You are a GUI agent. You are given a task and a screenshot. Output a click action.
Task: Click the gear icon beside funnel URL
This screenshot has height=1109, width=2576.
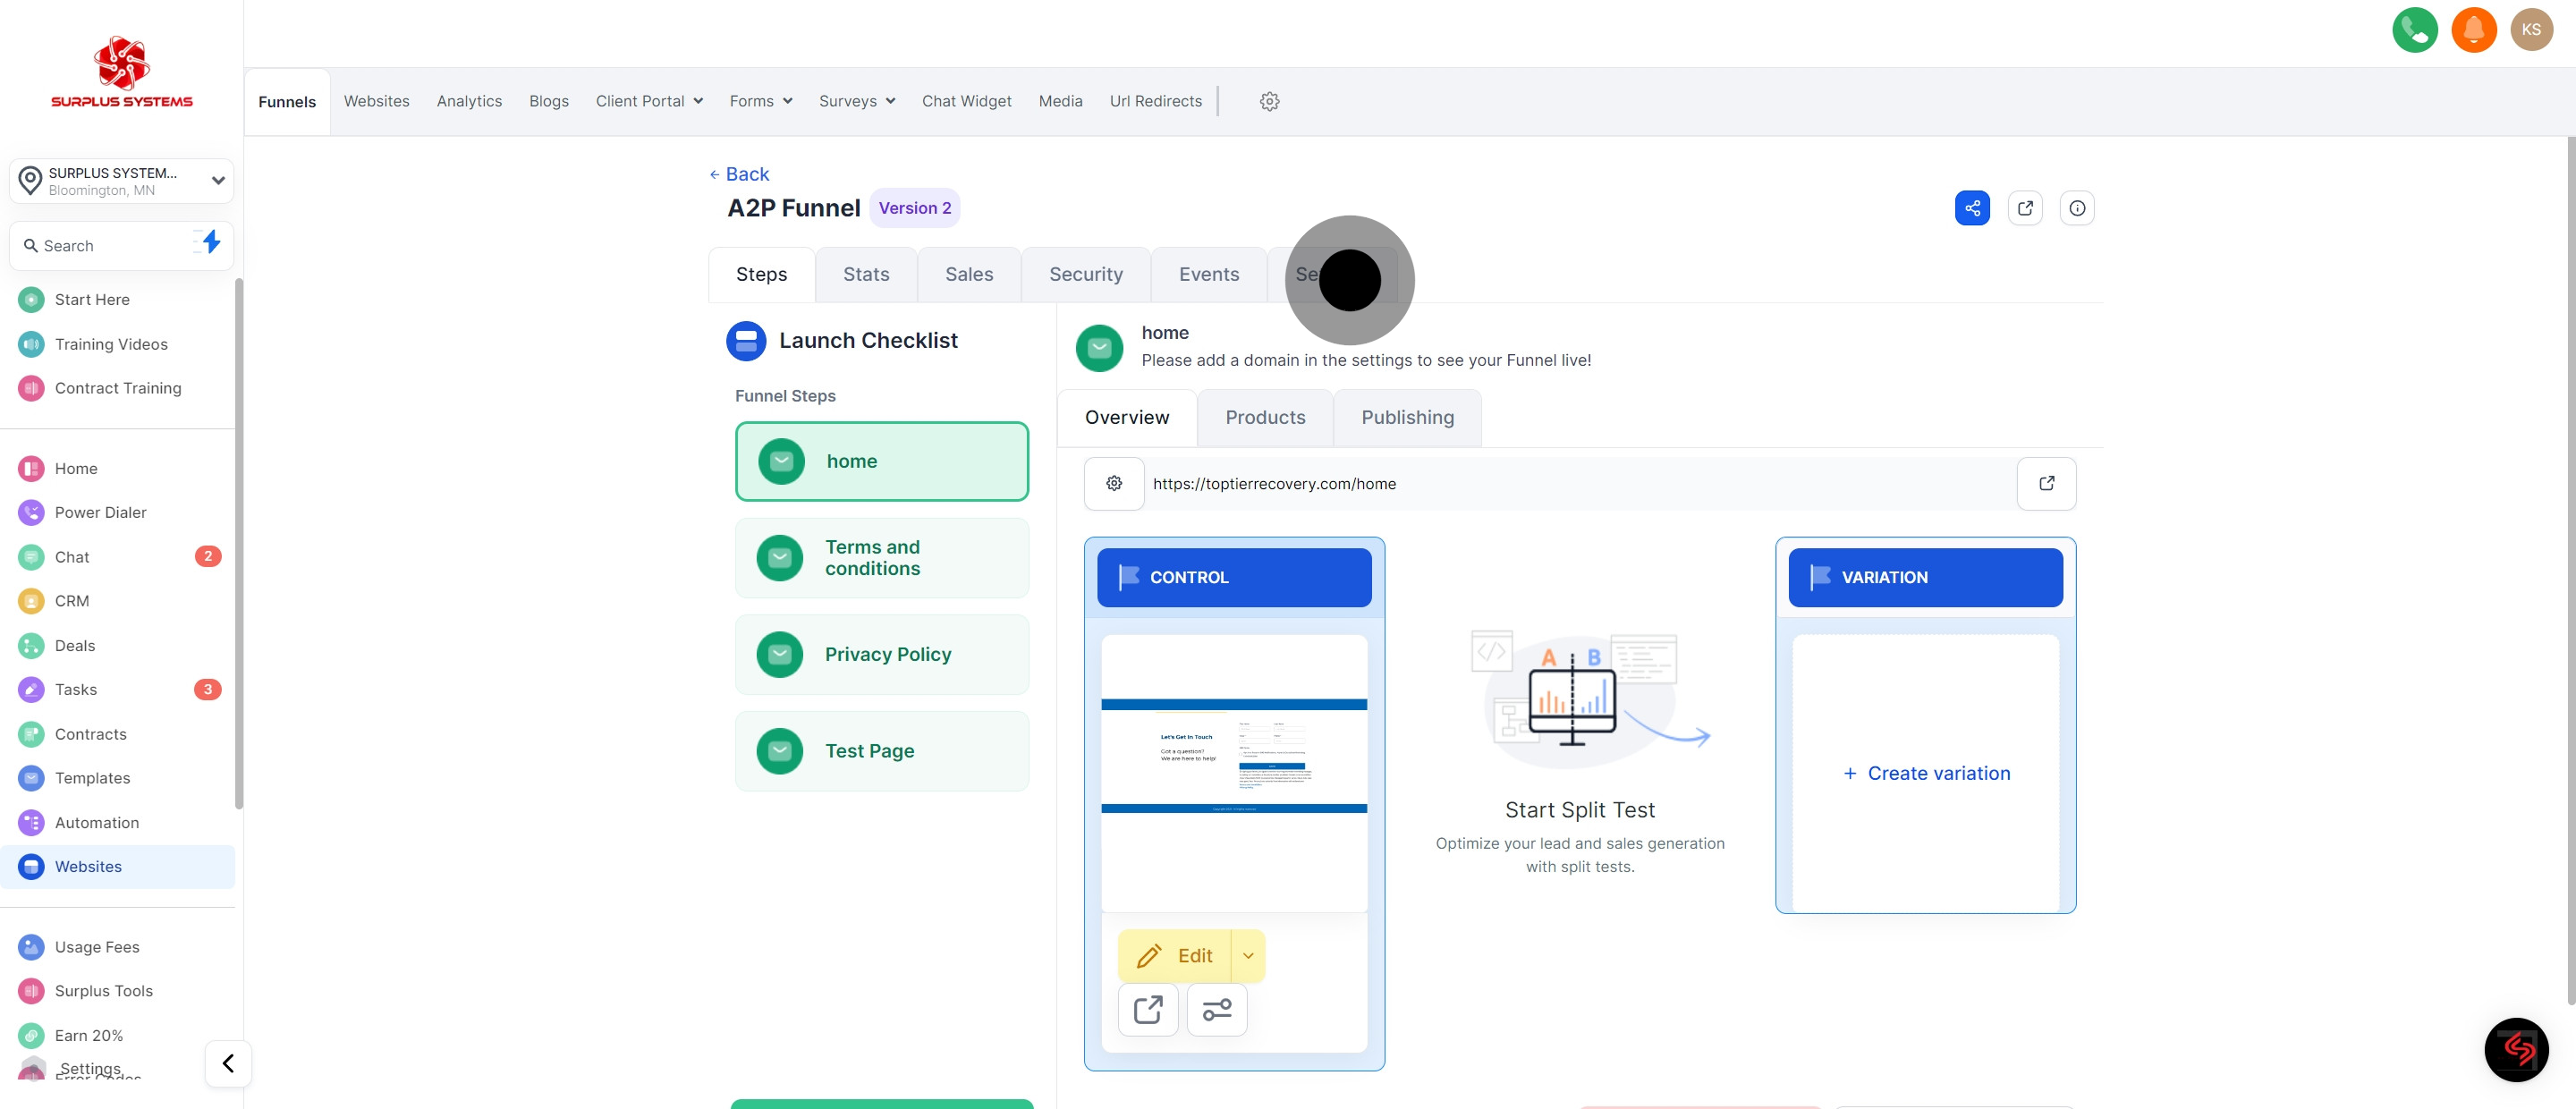click(1114, 484)
